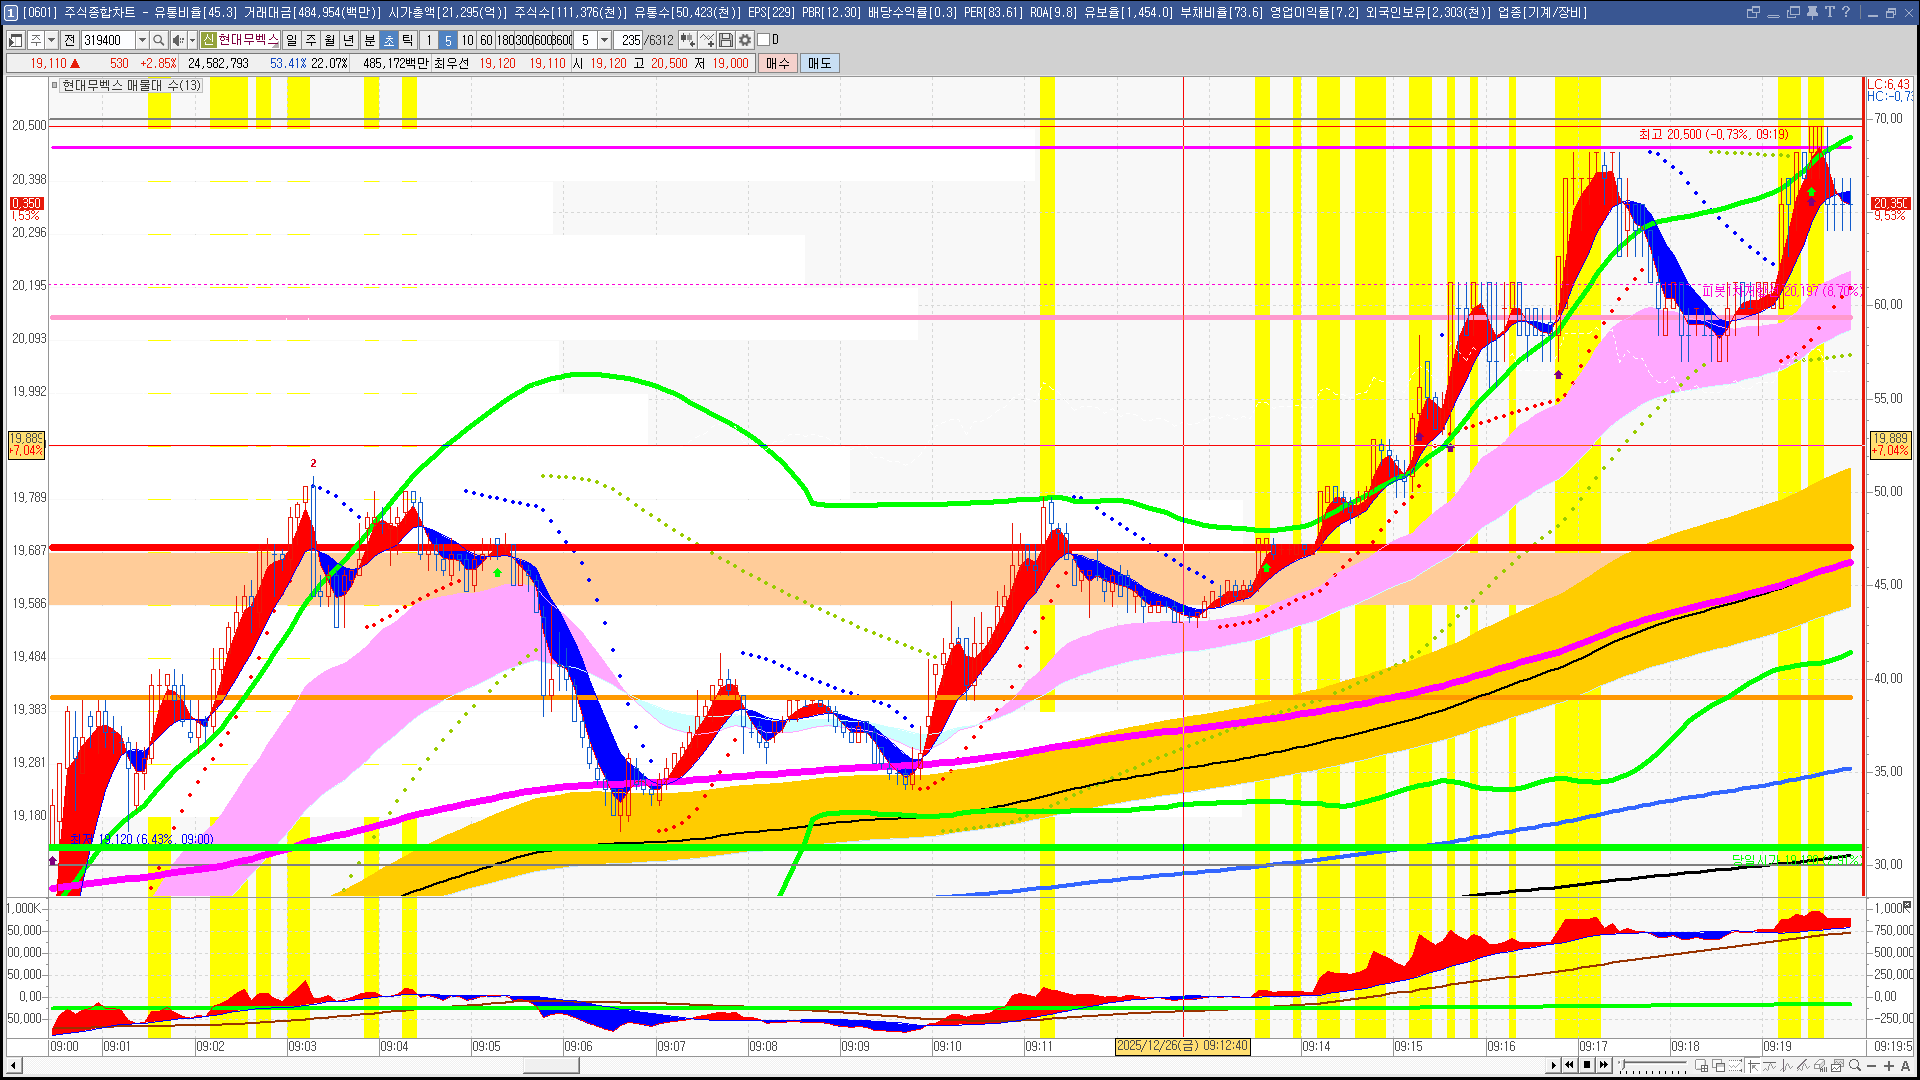Click the fast-forward replay button
The image size is (1920, 1080).
pos(1604,1065)
